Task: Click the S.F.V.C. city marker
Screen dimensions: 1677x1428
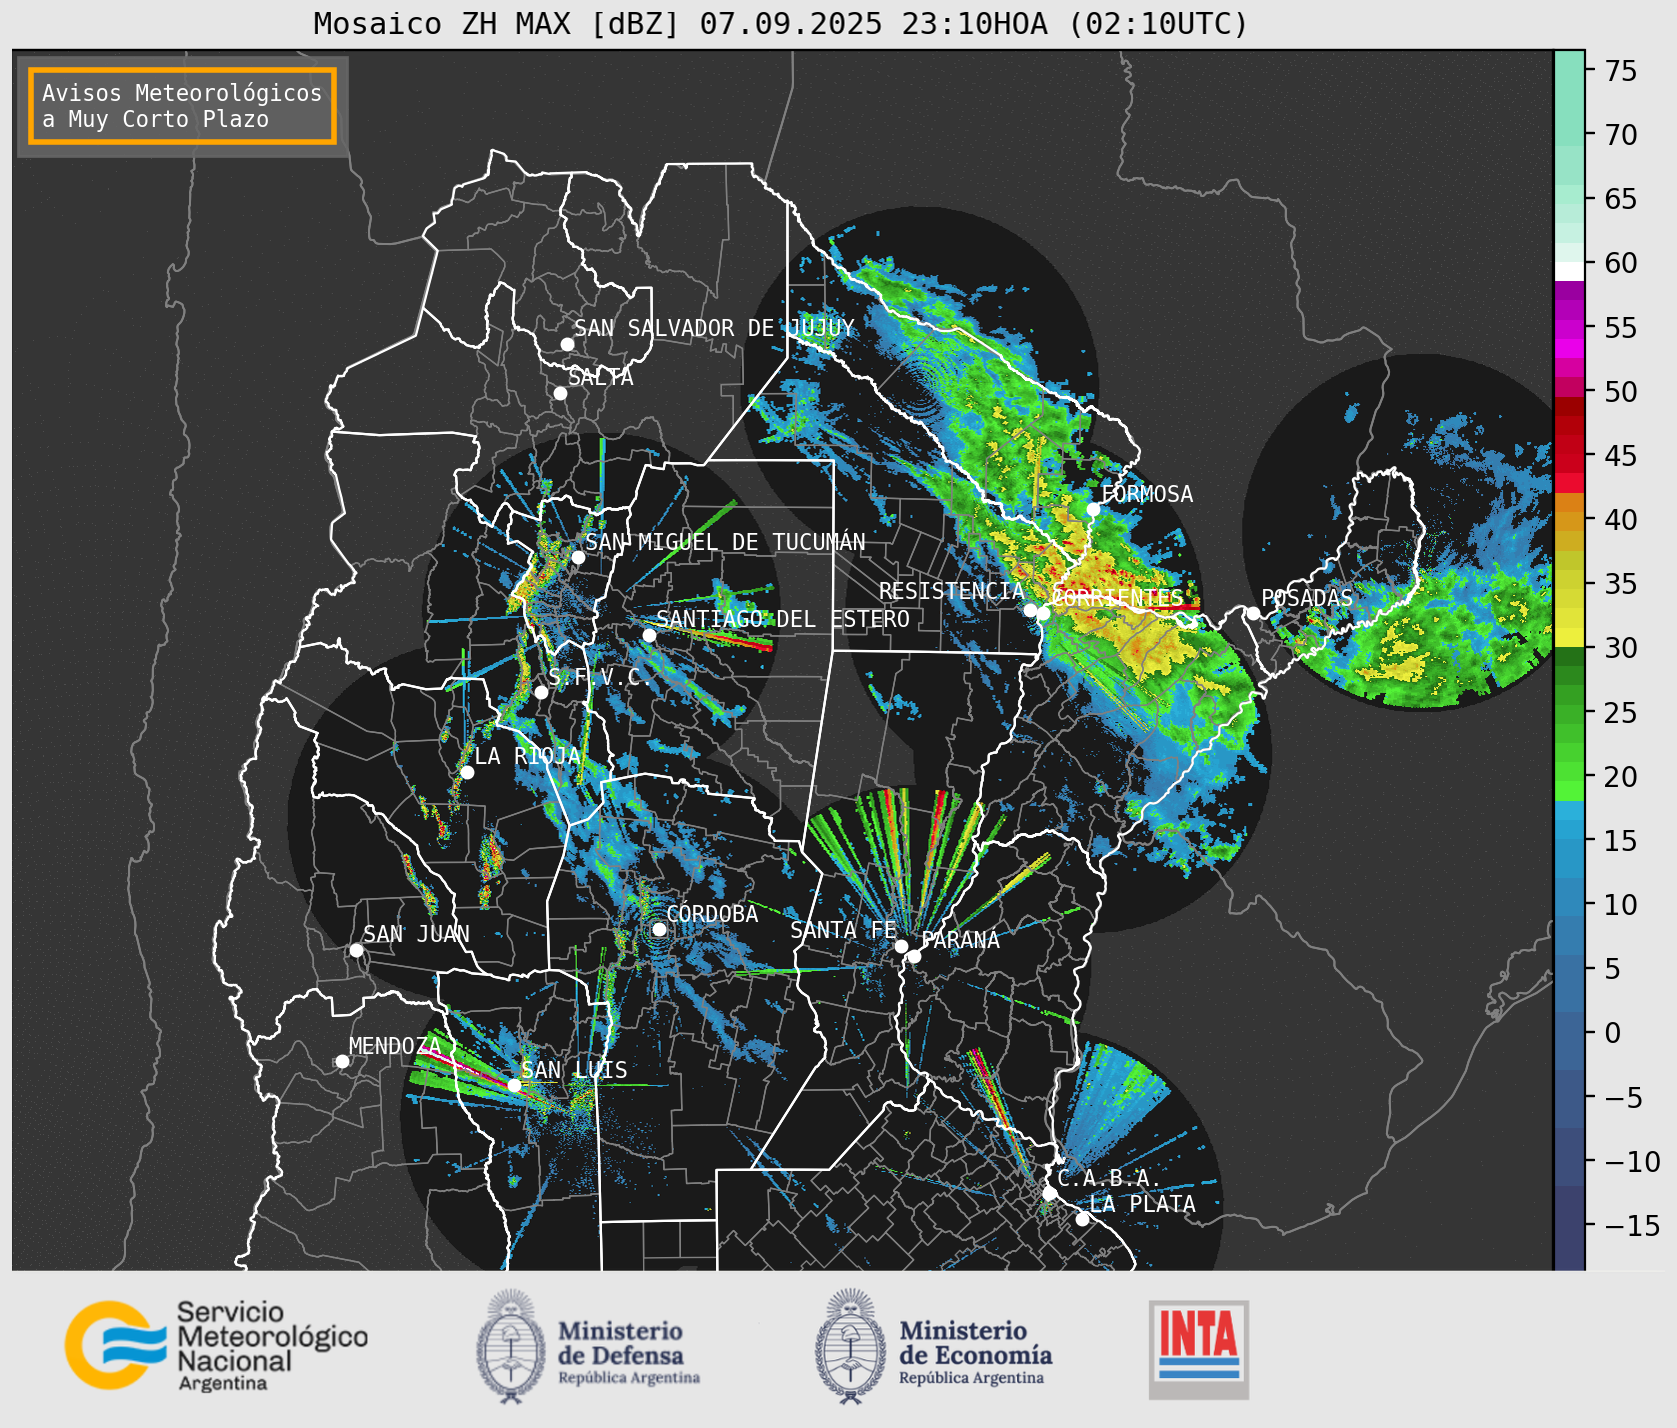Action: (541, 692)
